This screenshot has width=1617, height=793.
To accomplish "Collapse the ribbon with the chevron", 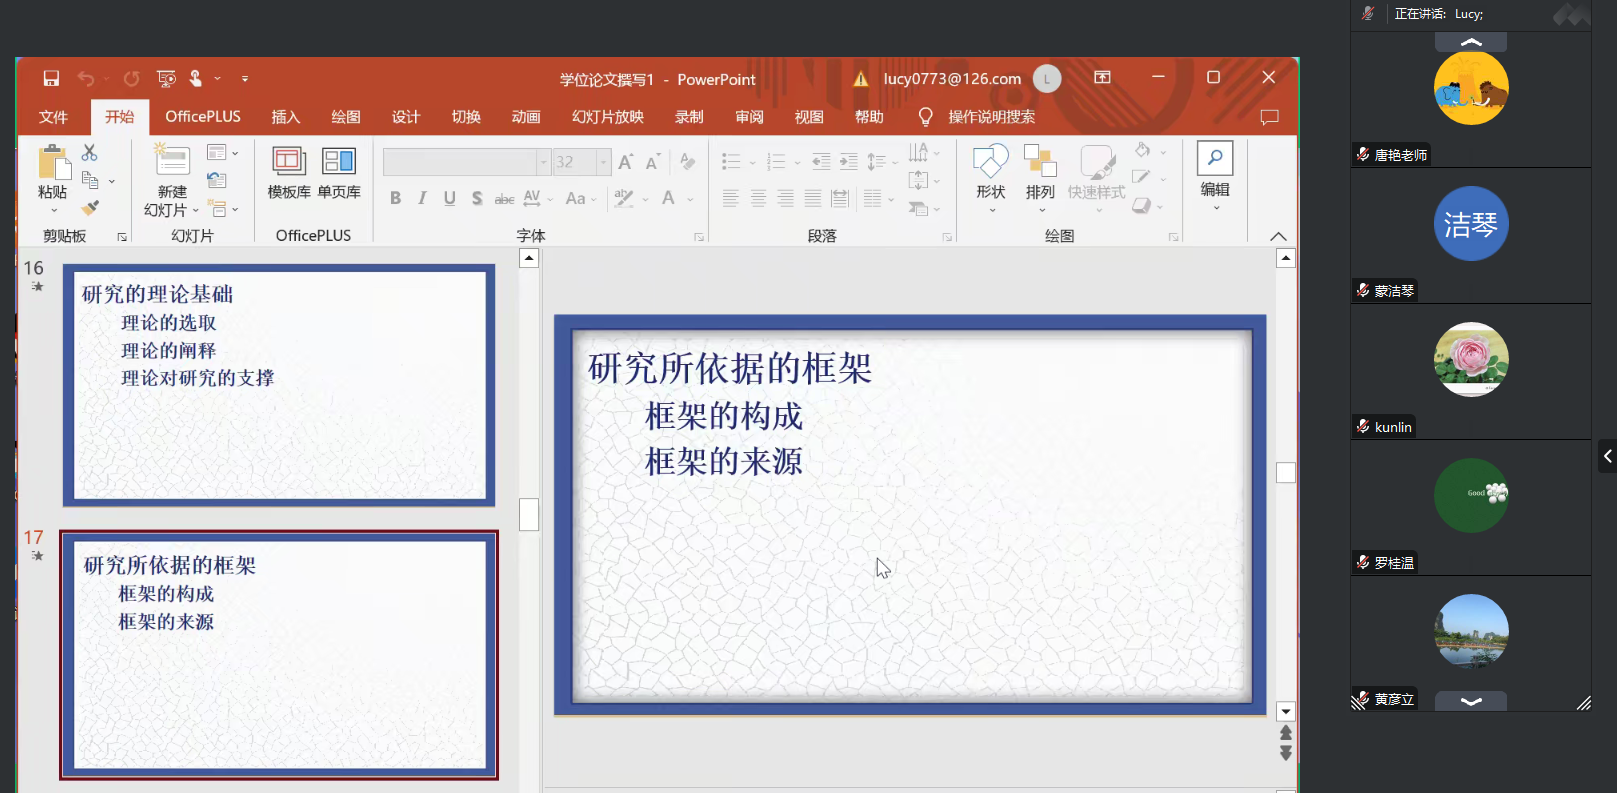I will [x=1278, y=237].
